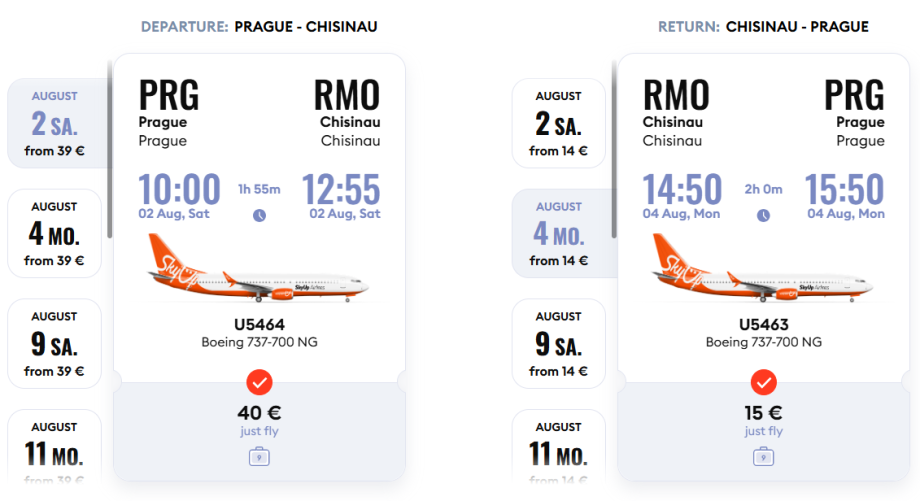Viewport: 920px width, 501px height.
Task: Click the SkyUp airplane image on departure card
Action: [259, 268]
